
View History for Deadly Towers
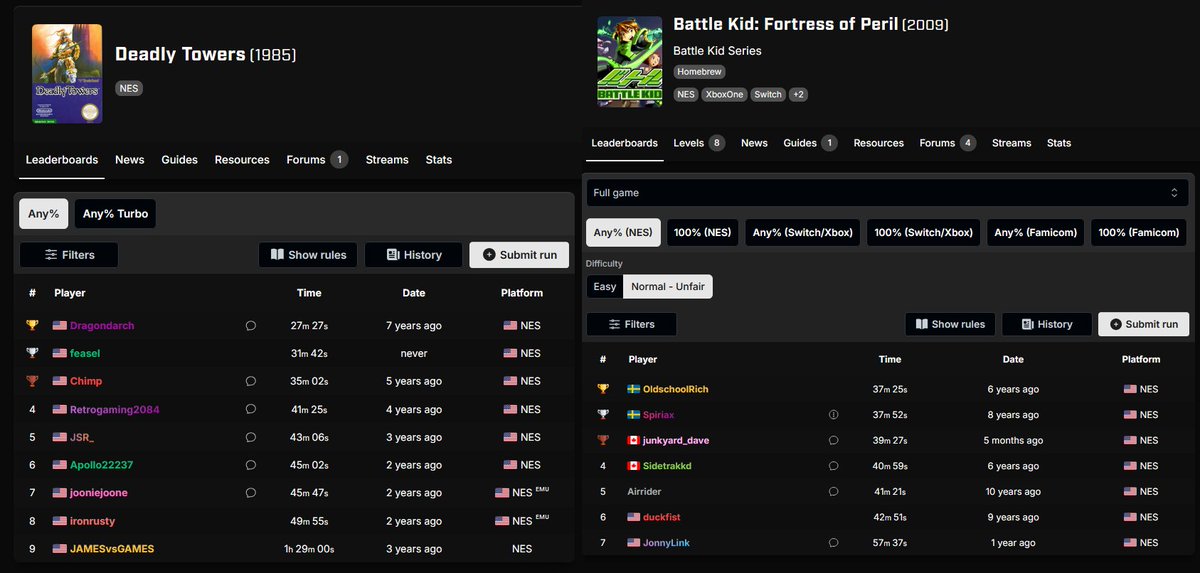coord(413,255)
